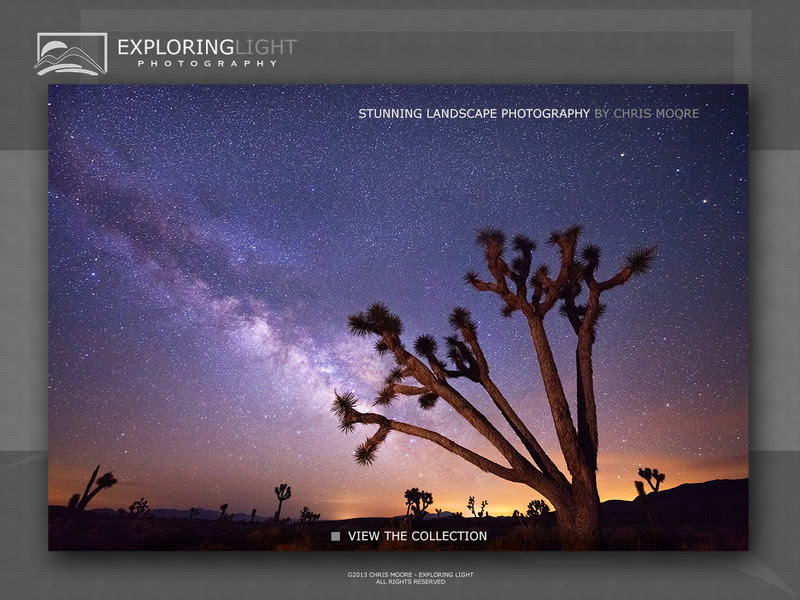Click the Joshua tree night sky photo

coord(398,317)
